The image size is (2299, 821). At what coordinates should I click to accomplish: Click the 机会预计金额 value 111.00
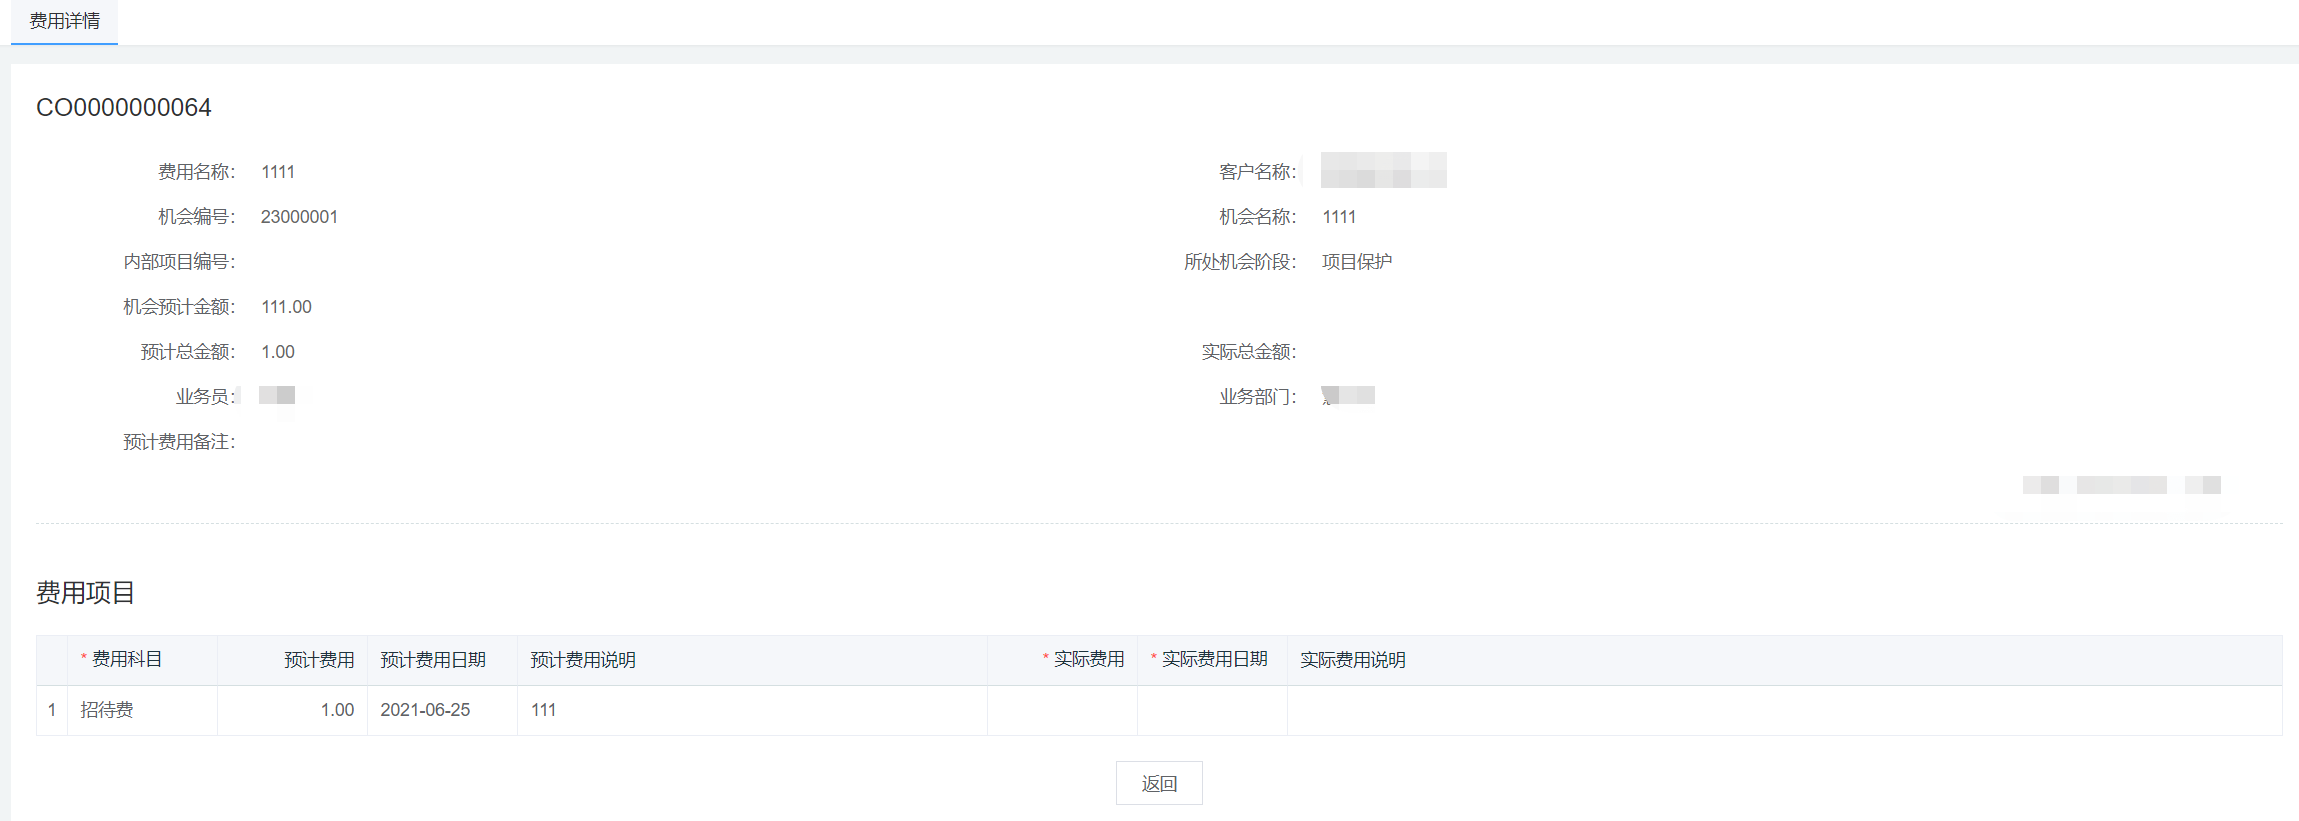pyautogui.click(x=286, y=307)
